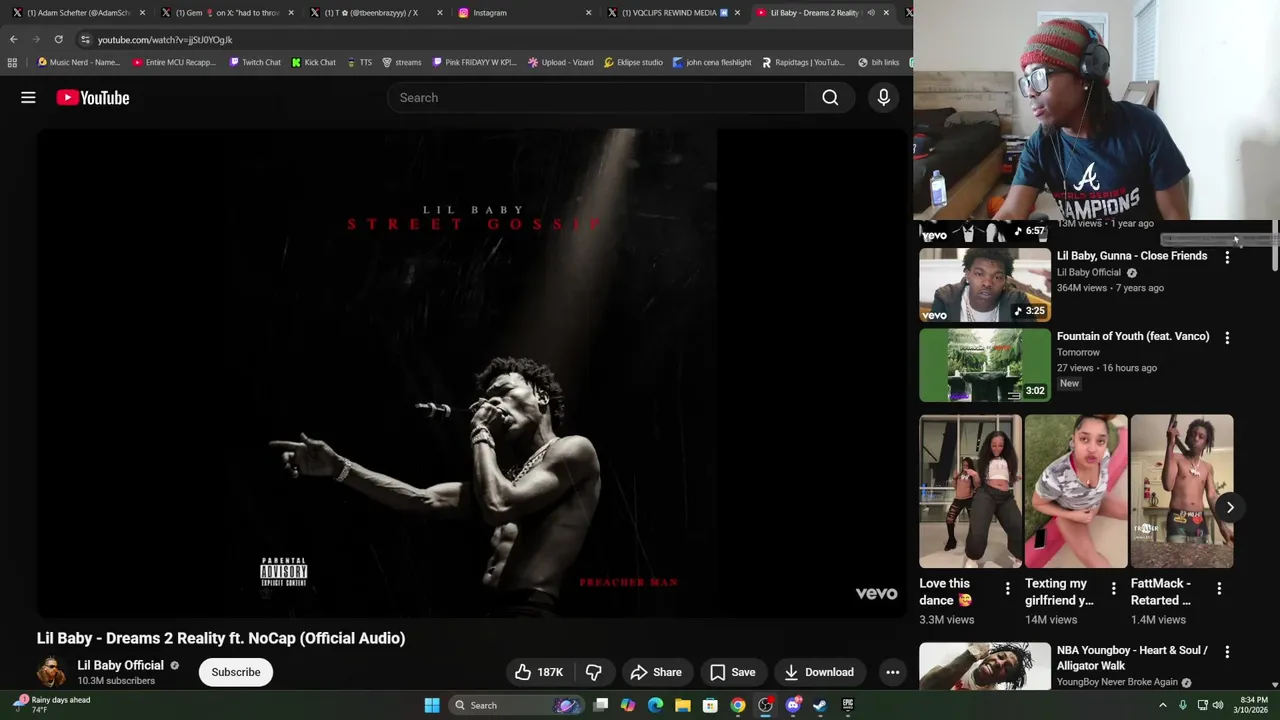This screenshot has height=720, width=1280.
Task: Switch to Instagram tab
Action: 522,13
